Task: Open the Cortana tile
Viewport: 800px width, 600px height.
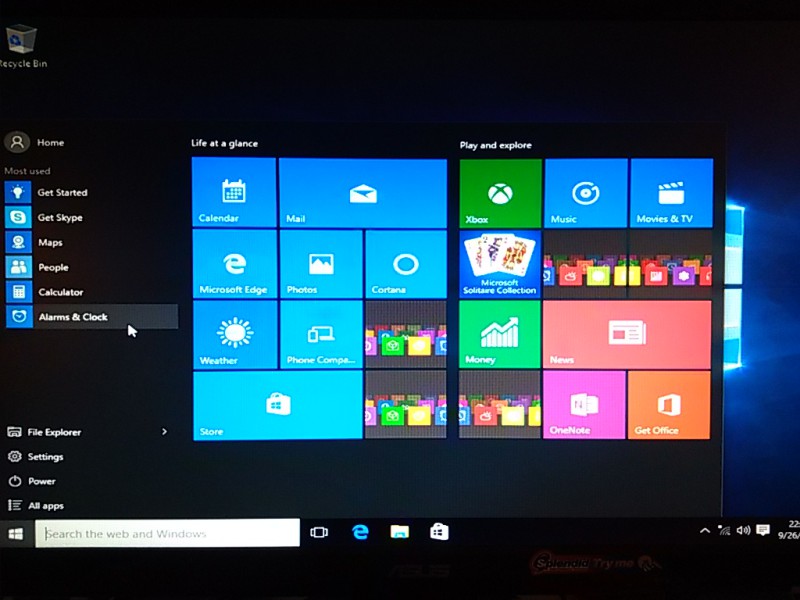Action: (x=406, y=264)
